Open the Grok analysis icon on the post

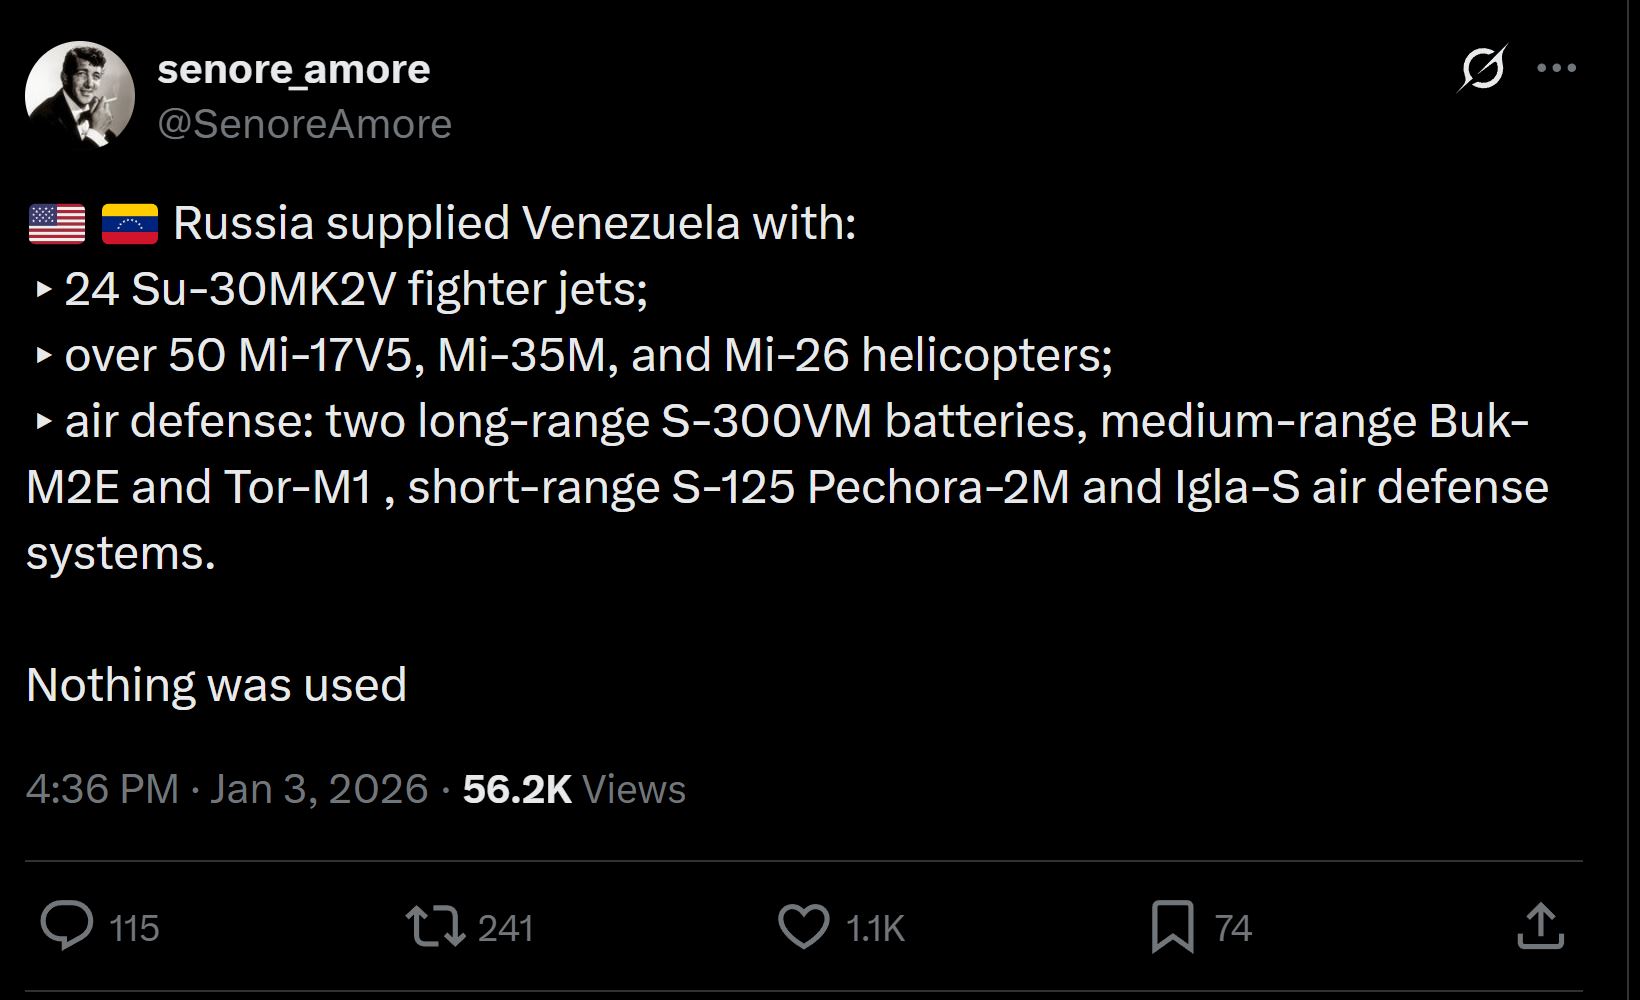[1481, 67]
